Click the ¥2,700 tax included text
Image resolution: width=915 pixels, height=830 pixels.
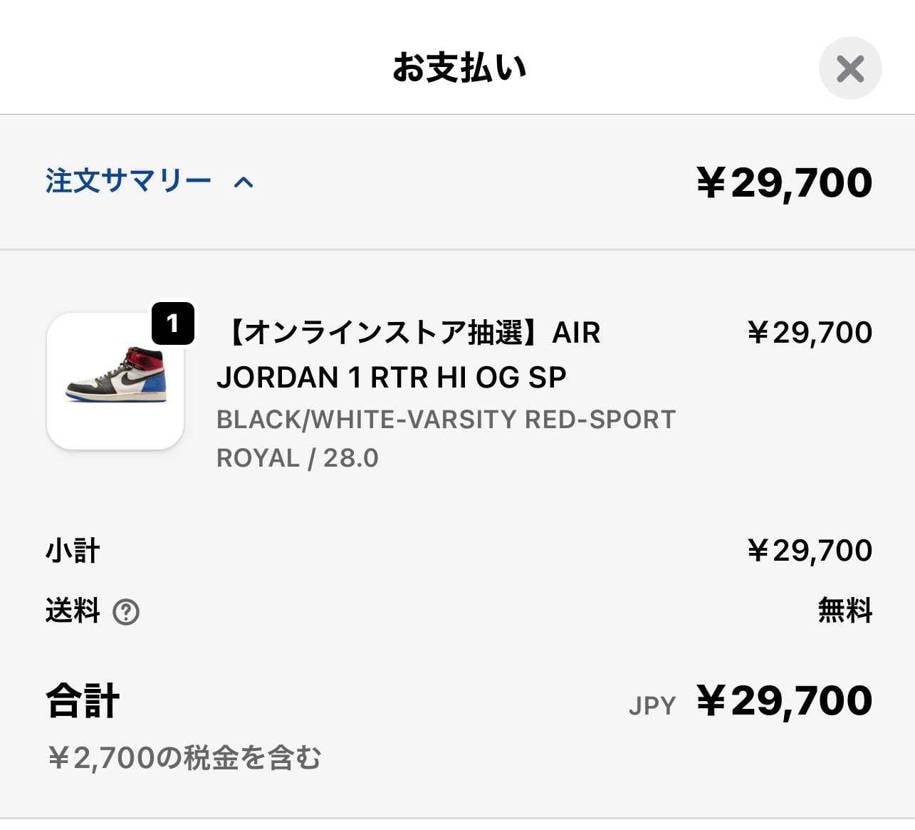click(185, 758)
